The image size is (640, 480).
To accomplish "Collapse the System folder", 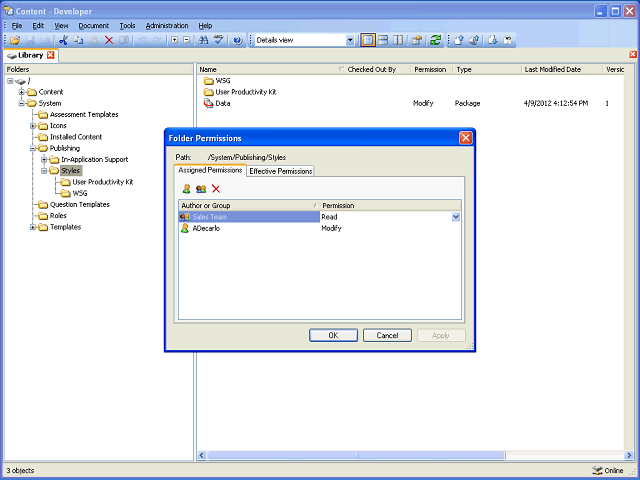I will coord(22,103).
